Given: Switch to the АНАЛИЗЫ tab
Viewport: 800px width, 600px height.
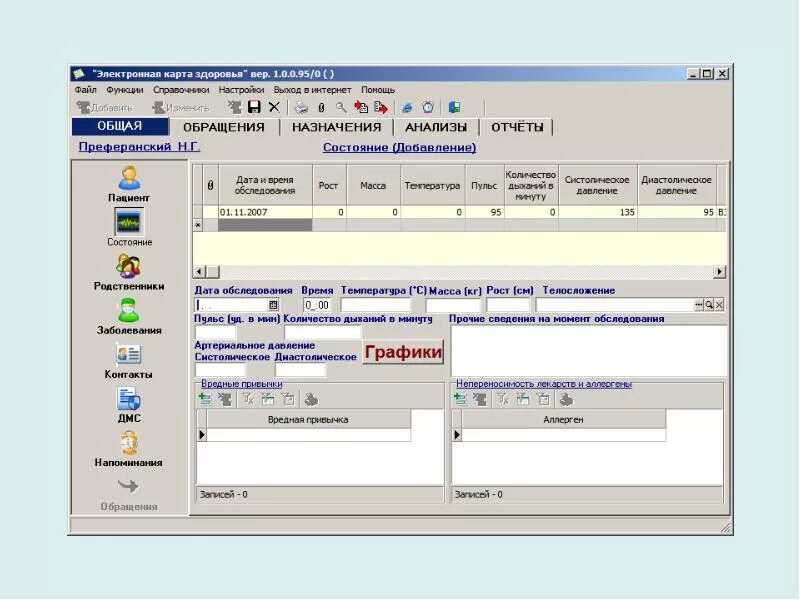Looking at the screenshot, I should click(436, 127).
